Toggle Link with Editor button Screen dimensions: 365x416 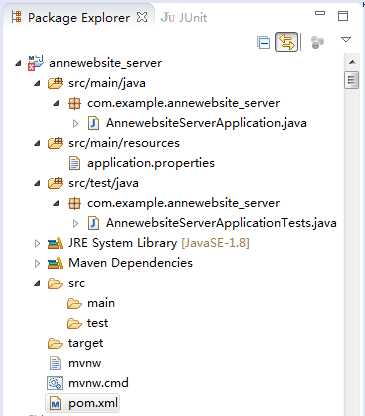286,42
